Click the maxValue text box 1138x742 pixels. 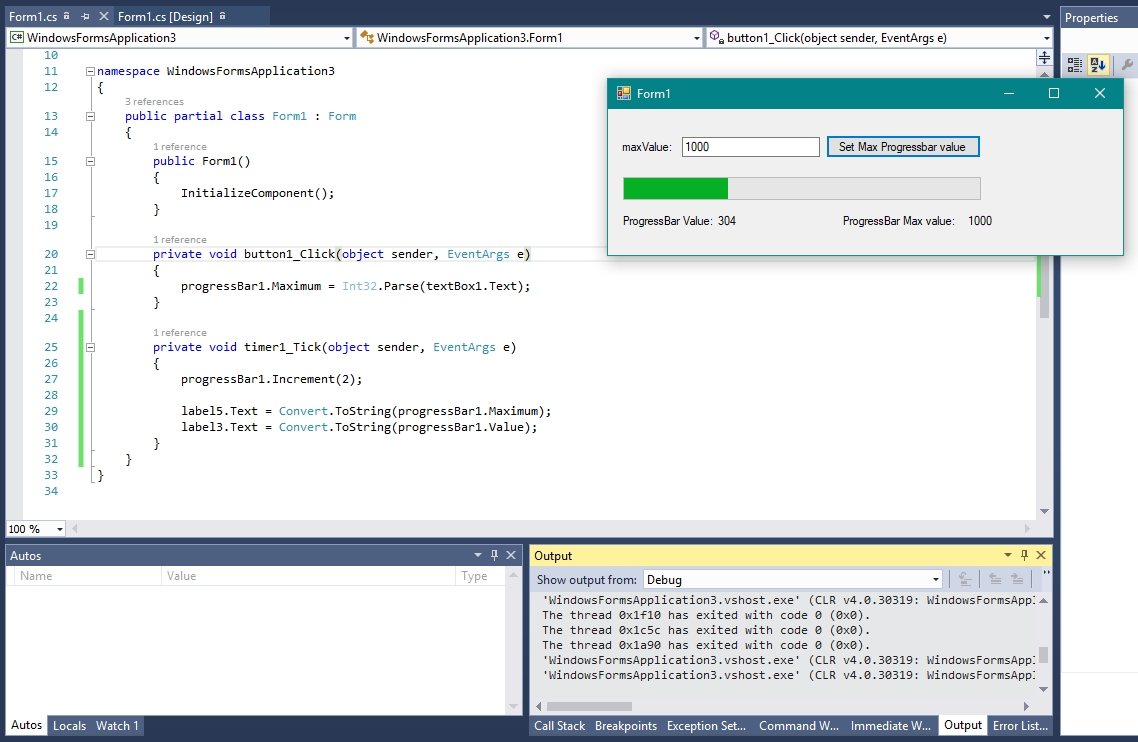[750, 147]
